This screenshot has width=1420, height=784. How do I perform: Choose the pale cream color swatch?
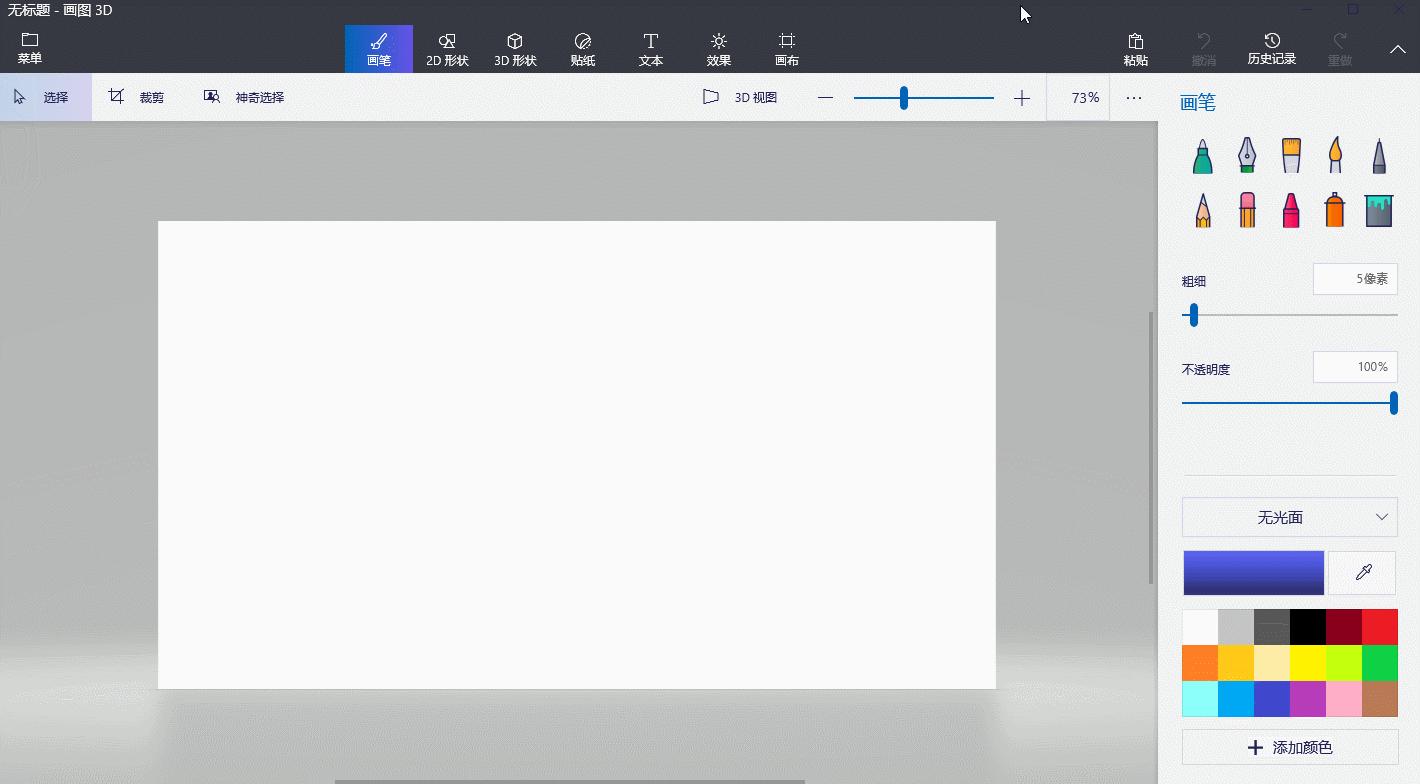[1272, 663]
